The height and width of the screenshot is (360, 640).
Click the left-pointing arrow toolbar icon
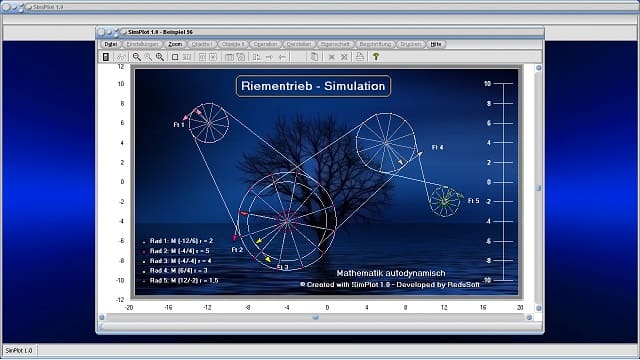click(282, 57)
